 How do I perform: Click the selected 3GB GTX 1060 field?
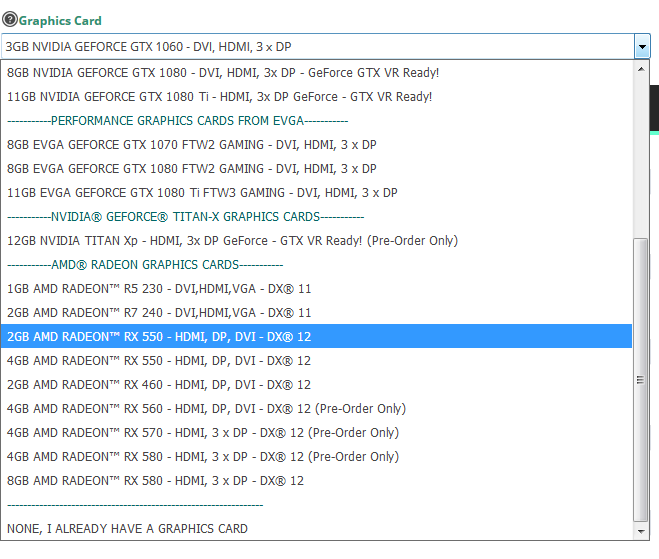tap(318, 47)
